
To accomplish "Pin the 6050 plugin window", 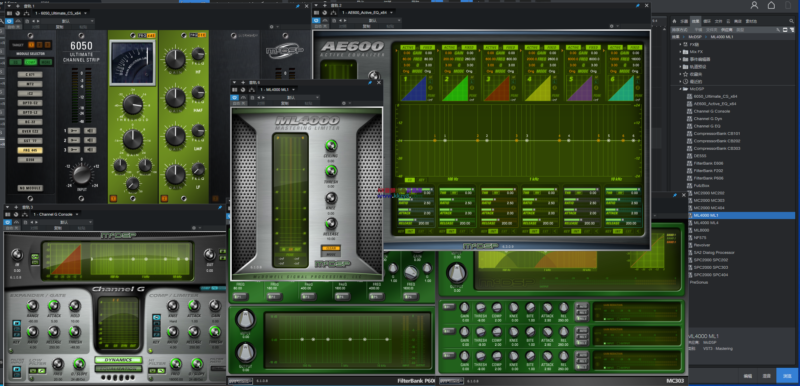I will pos(298,6).
